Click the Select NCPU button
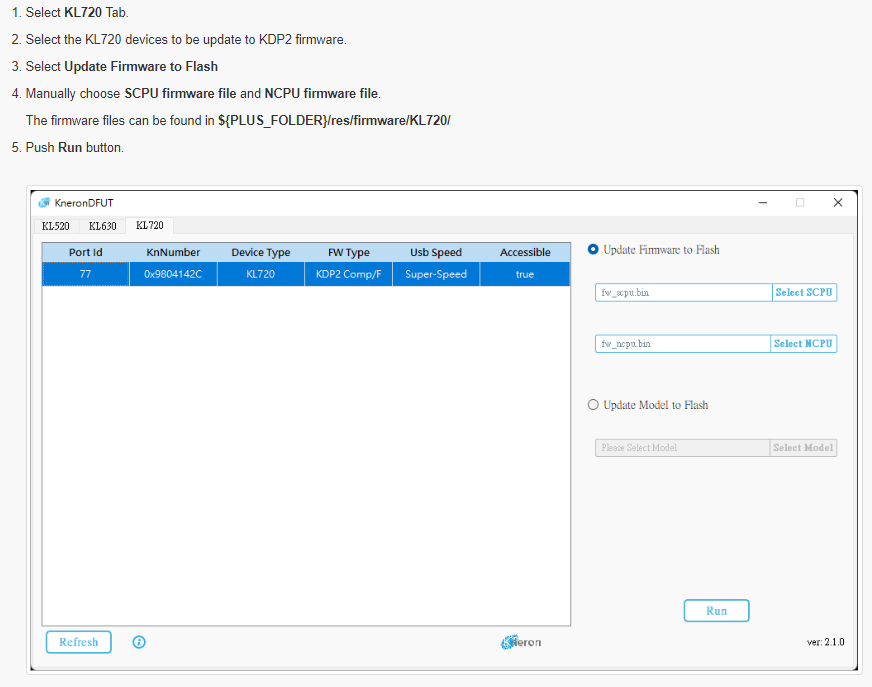 [x=803, y=343]
